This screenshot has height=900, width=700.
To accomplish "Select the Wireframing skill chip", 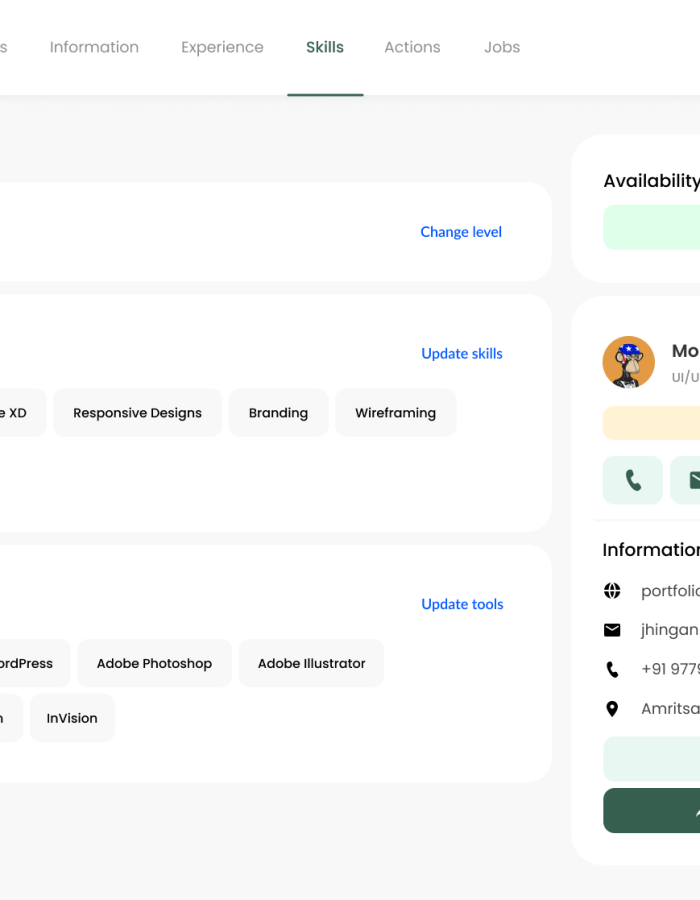I will pyautogui.click(x=396, y=412).
